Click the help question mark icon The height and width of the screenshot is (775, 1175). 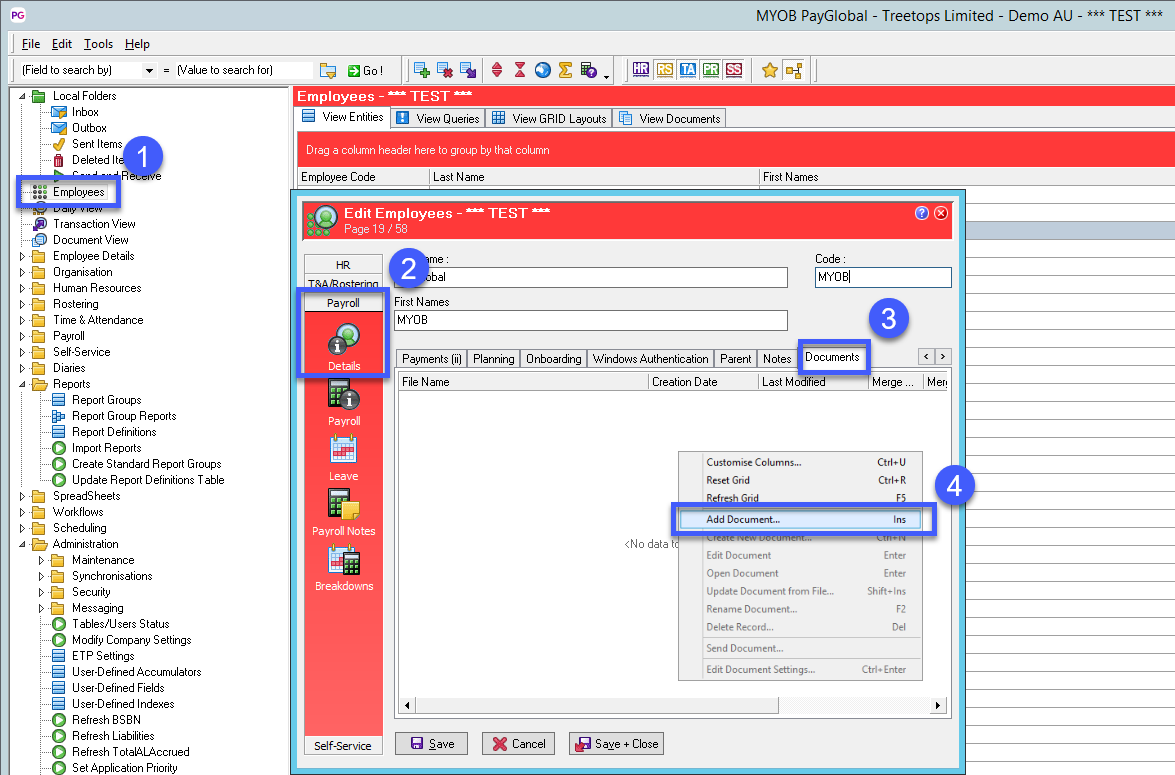click(922, 213)
